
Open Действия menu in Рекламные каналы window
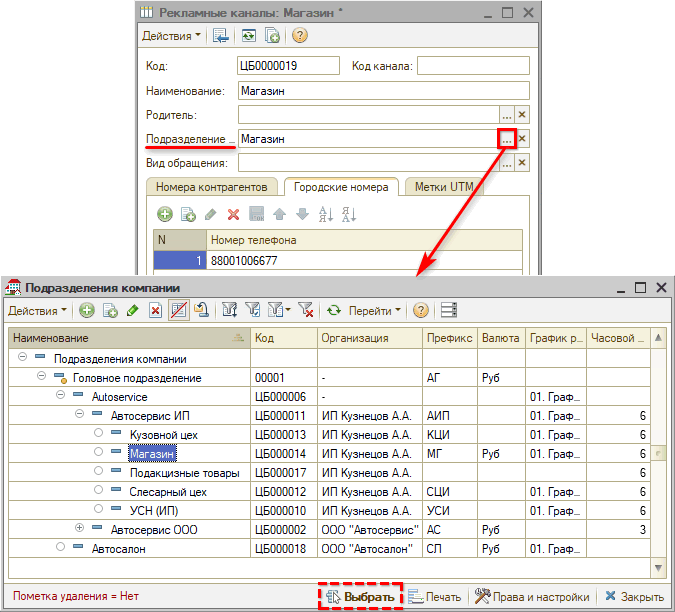pyautogui.click(x=171, y=36)
